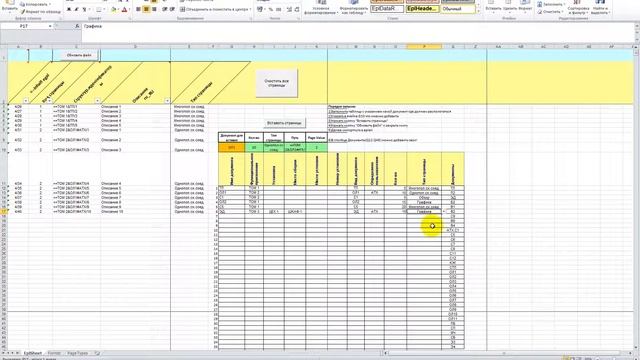The height and width of the screenshot is (360, 640).
Task: Select the orange cell under Документ для вставки
Action: click(231, 147)
